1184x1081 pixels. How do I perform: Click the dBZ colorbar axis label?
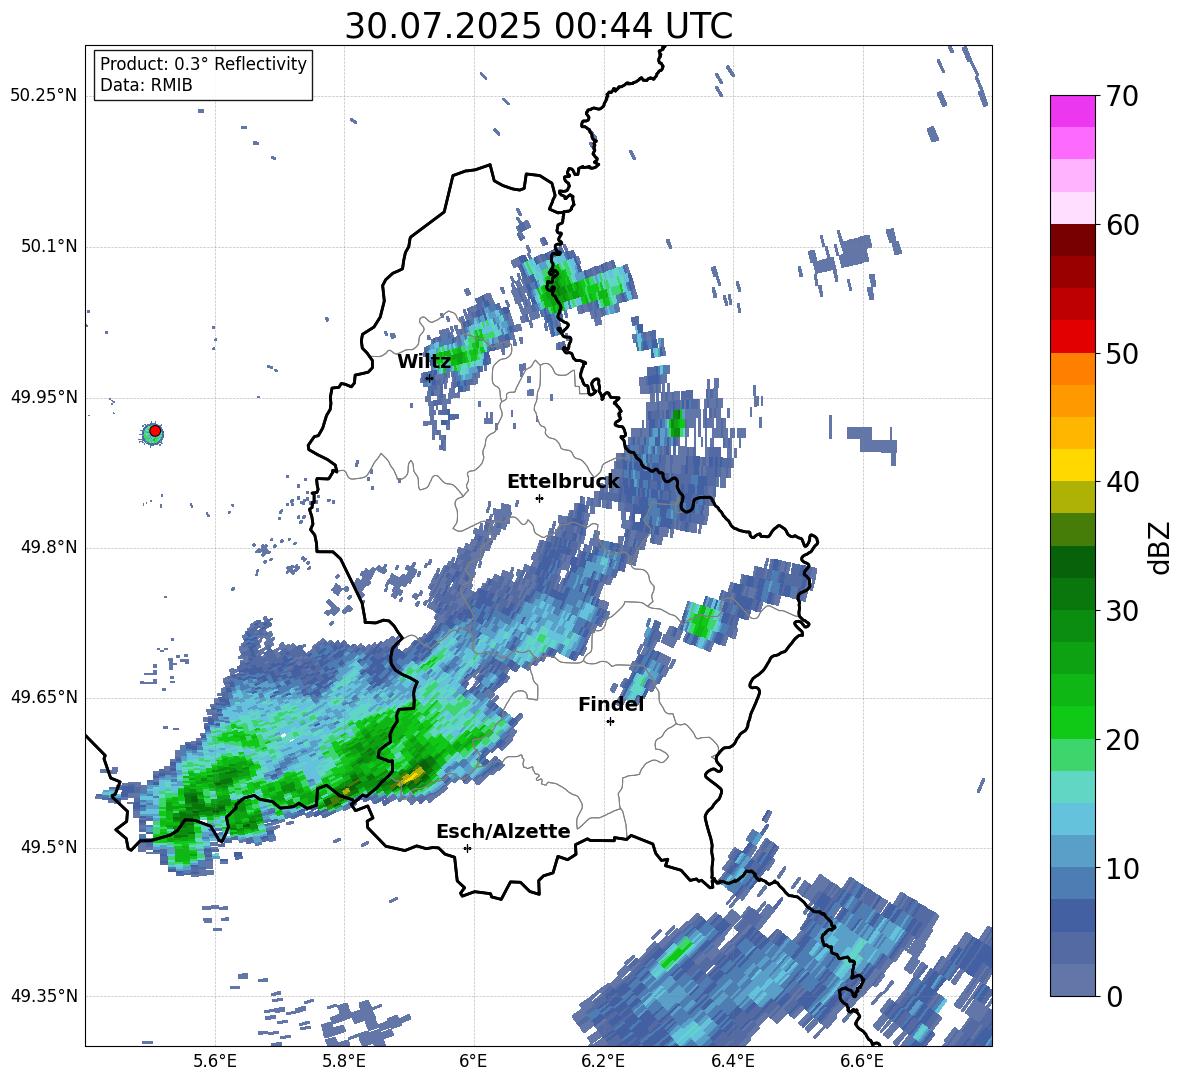click(1158, 547)
